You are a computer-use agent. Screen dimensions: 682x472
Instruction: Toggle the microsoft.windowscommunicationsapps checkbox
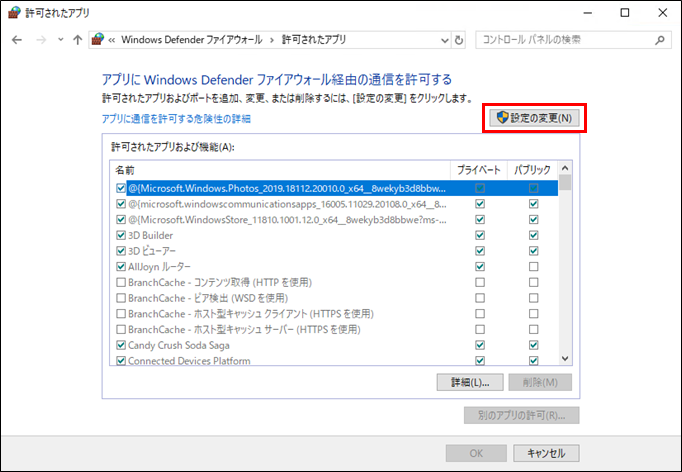(x=121, y=204)
